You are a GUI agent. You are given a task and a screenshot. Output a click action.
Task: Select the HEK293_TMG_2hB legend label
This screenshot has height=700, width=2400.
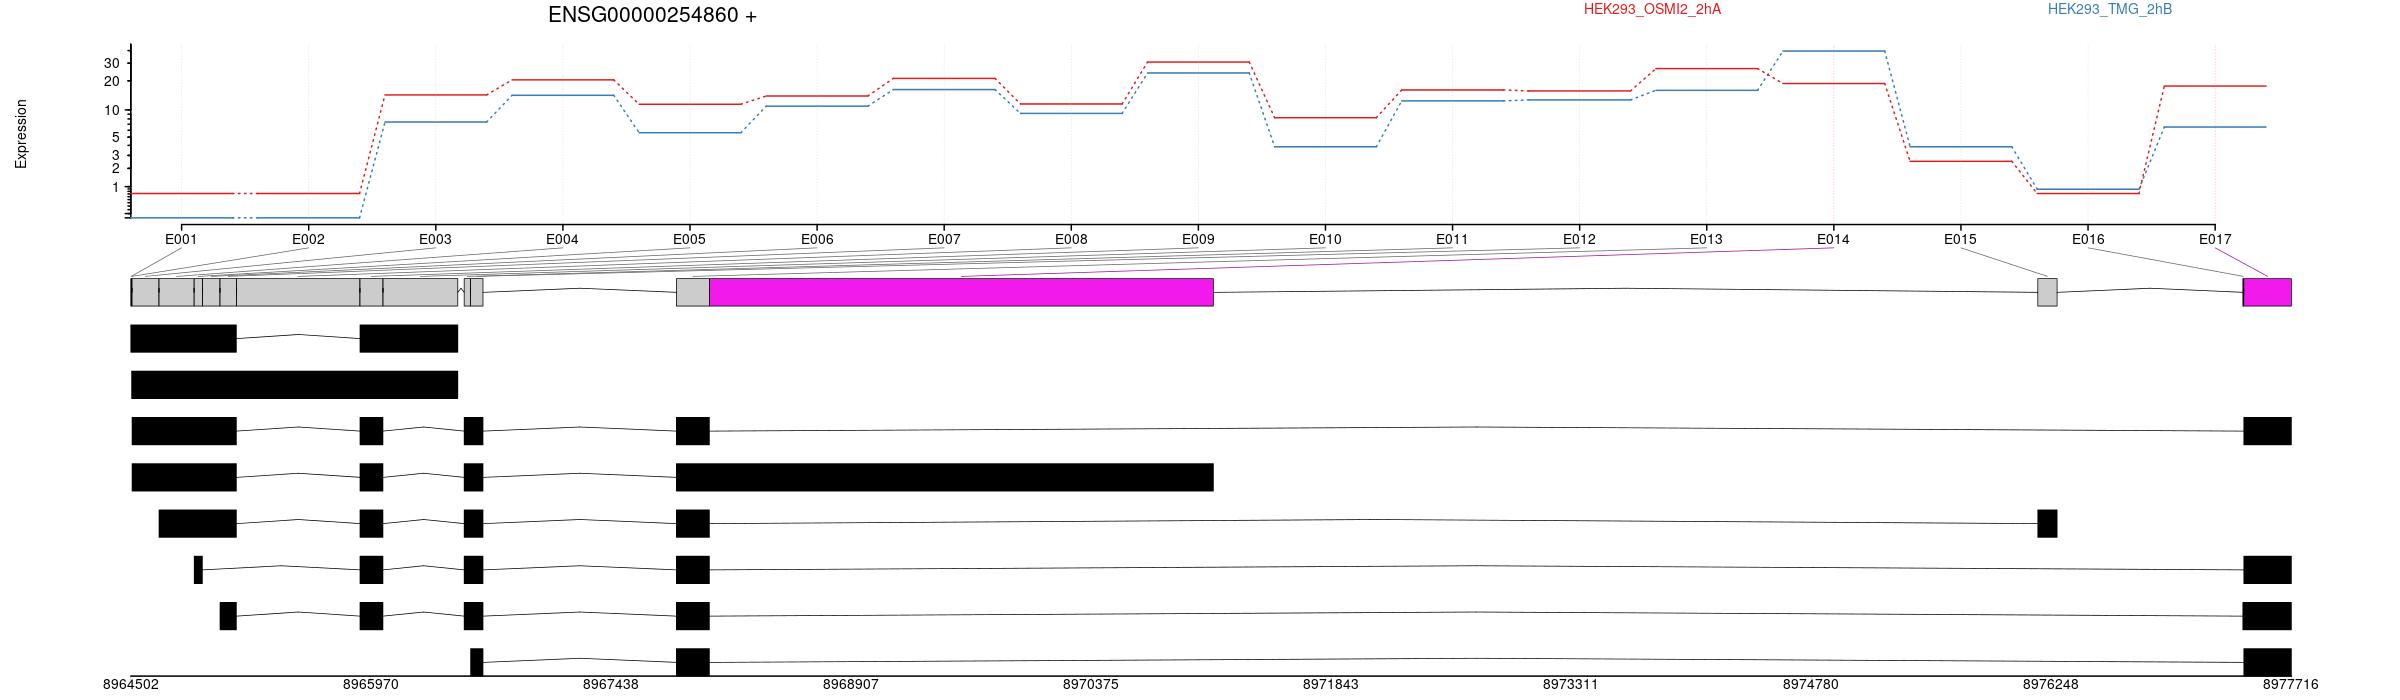2110,9
